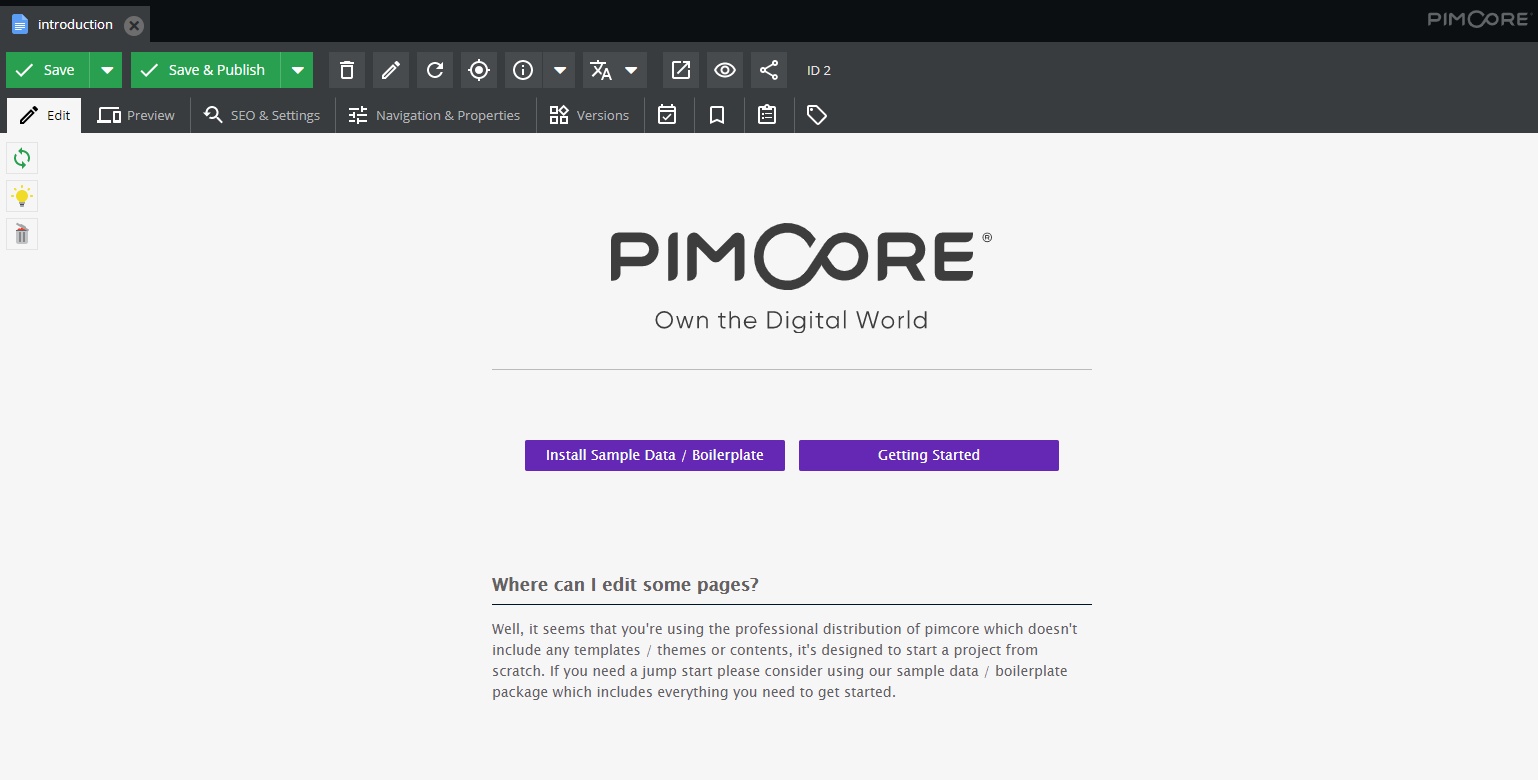Click the rename pencil icon in toolbar
This screenshot has width=1538, height=780.
pyautogui.click(x=391, y=70)
